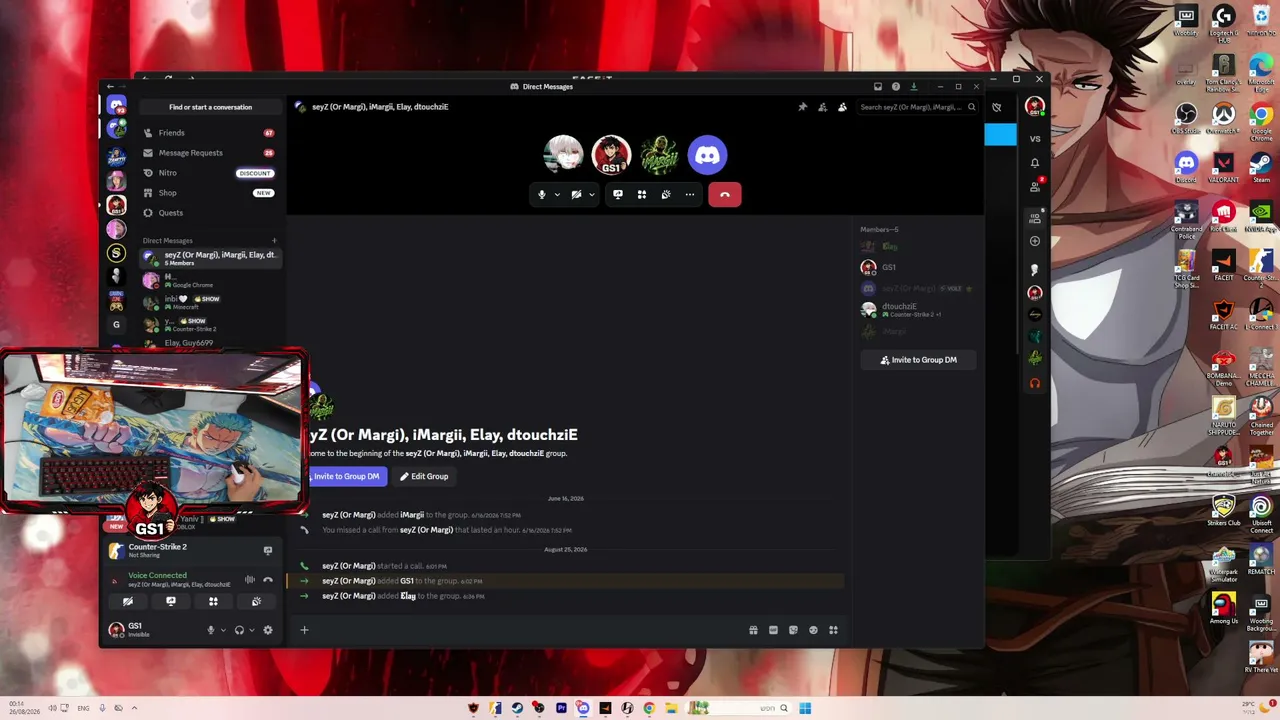Open pinned messages
The image size is (1280, 720).
coord(802,107)
